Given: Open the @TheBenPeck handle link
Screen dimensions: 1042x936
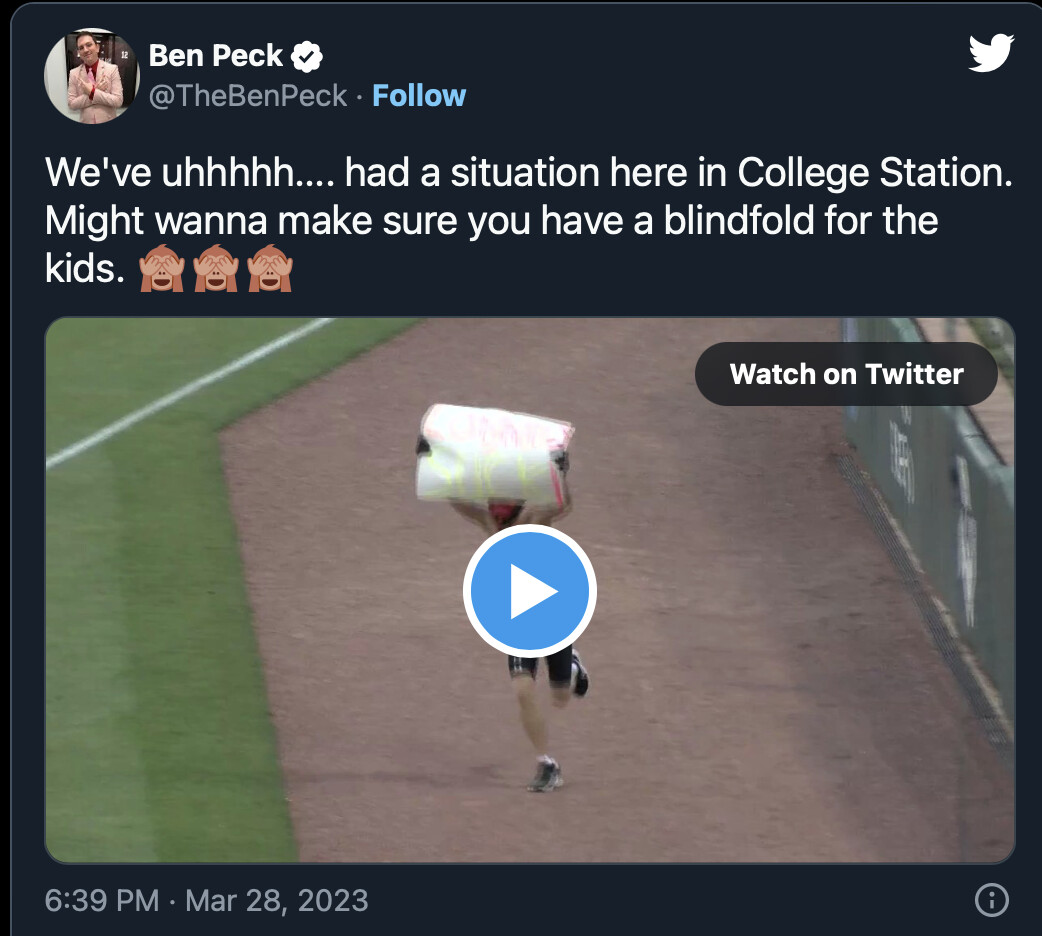Looking at the screenshot, I should [x=248, y=96].
